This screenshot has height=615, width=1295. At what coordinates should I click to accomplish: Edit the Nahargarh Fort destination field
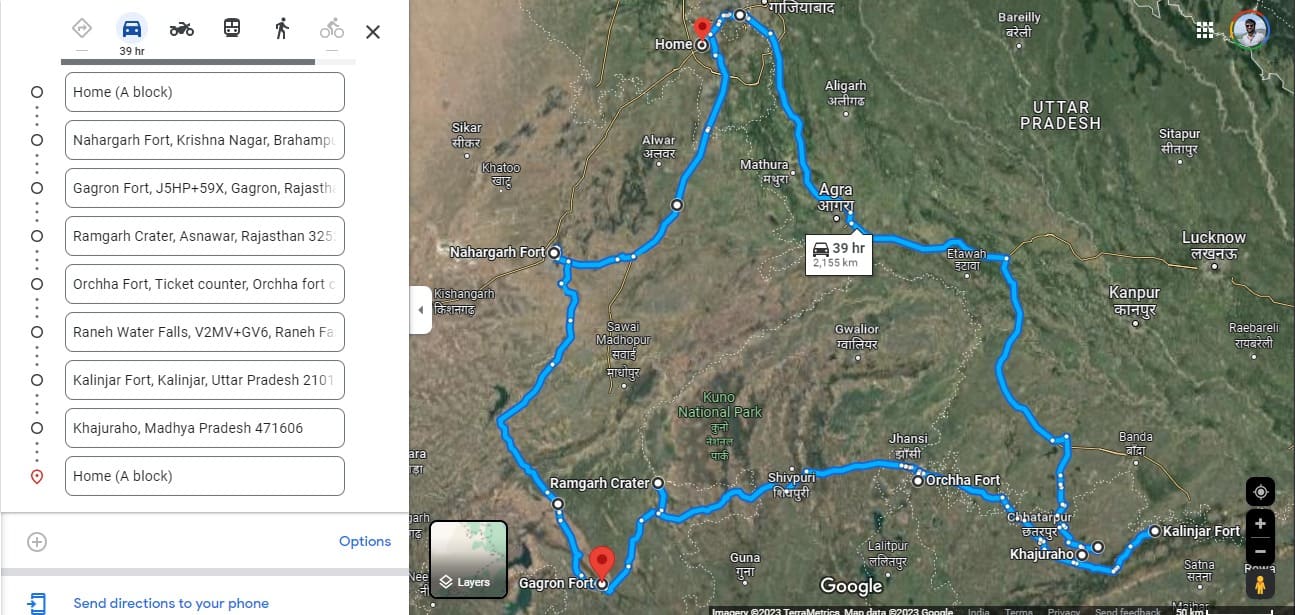[205, 140]
